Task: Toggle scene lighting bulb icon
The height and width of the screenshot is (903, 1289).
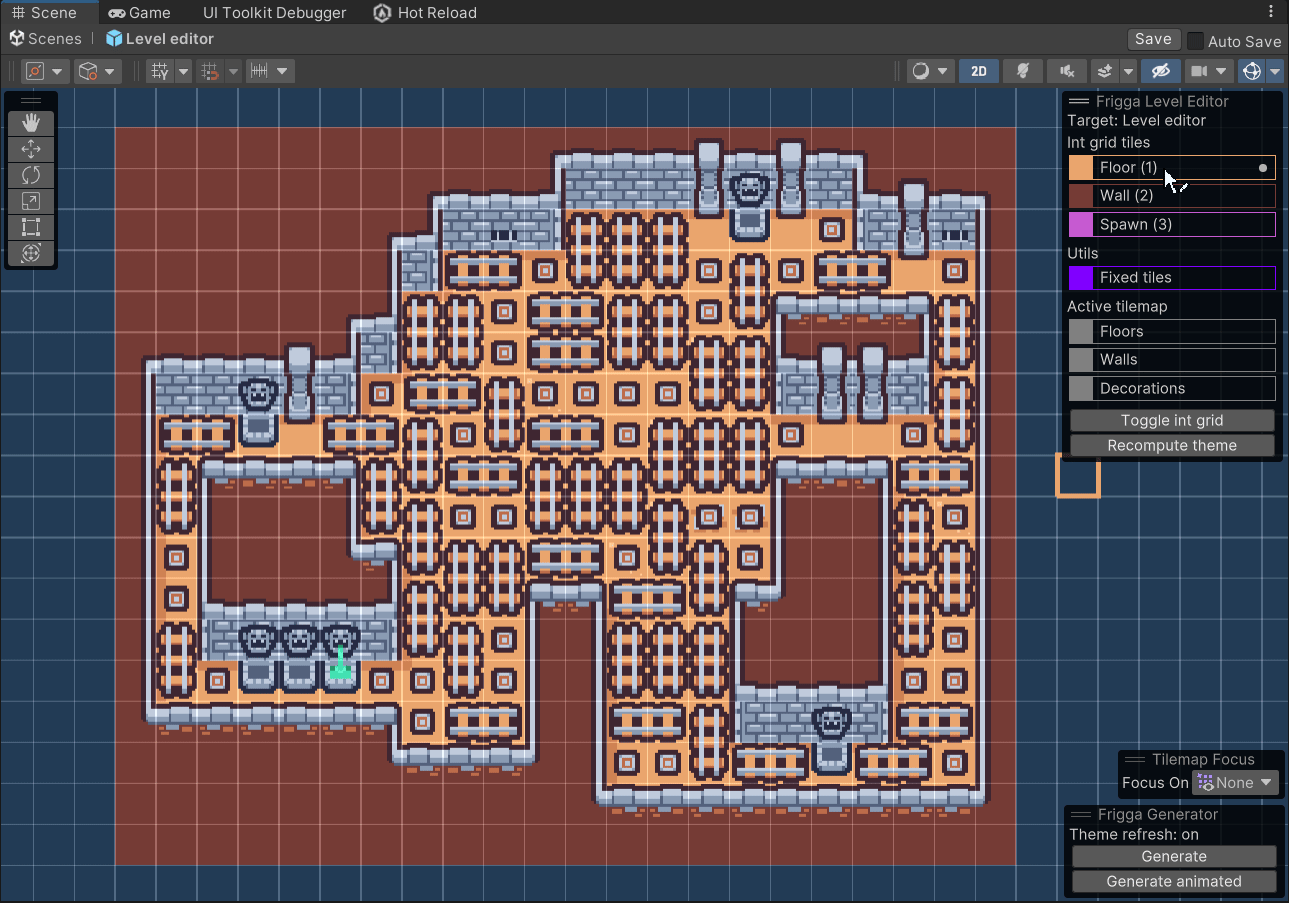Action: point(1023,71)
